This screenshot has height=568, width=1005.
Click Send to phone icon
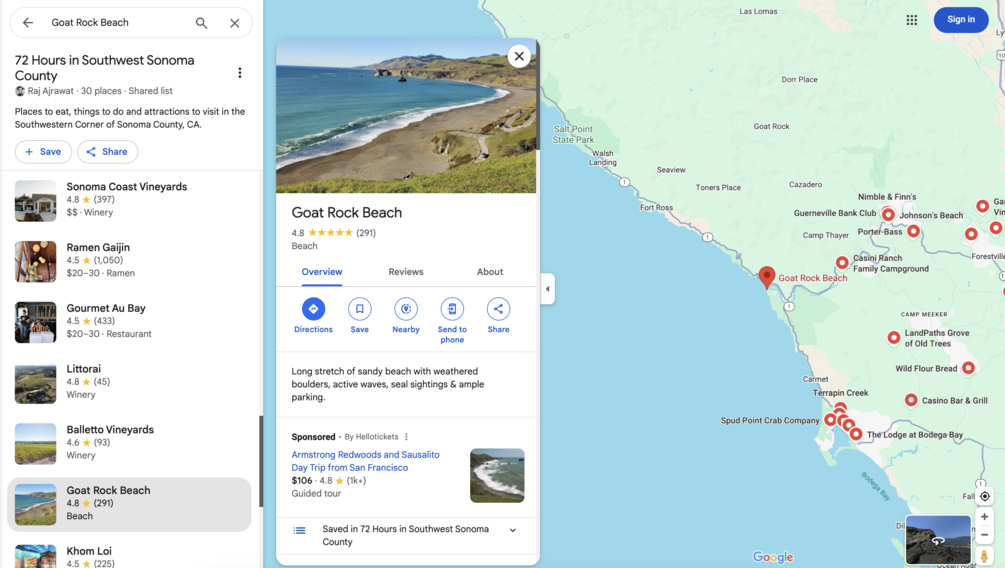452,309
